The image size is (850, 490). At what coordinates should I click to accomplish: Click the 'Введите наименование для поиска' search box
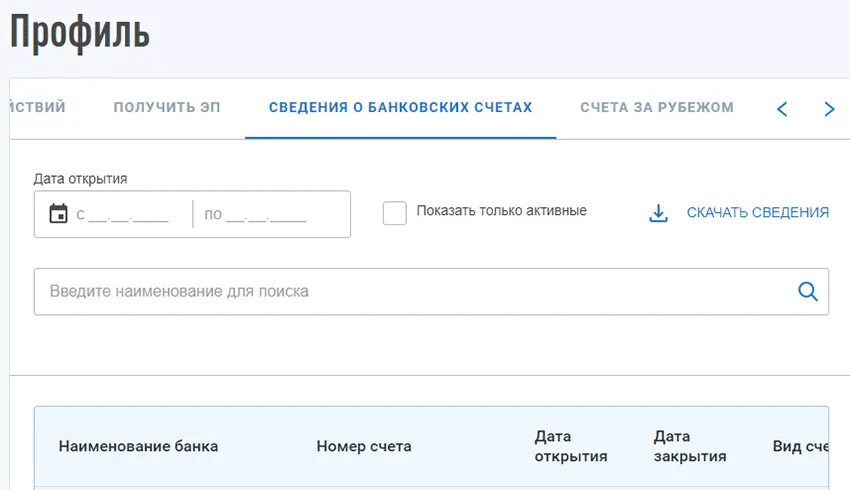coord(431,292)
